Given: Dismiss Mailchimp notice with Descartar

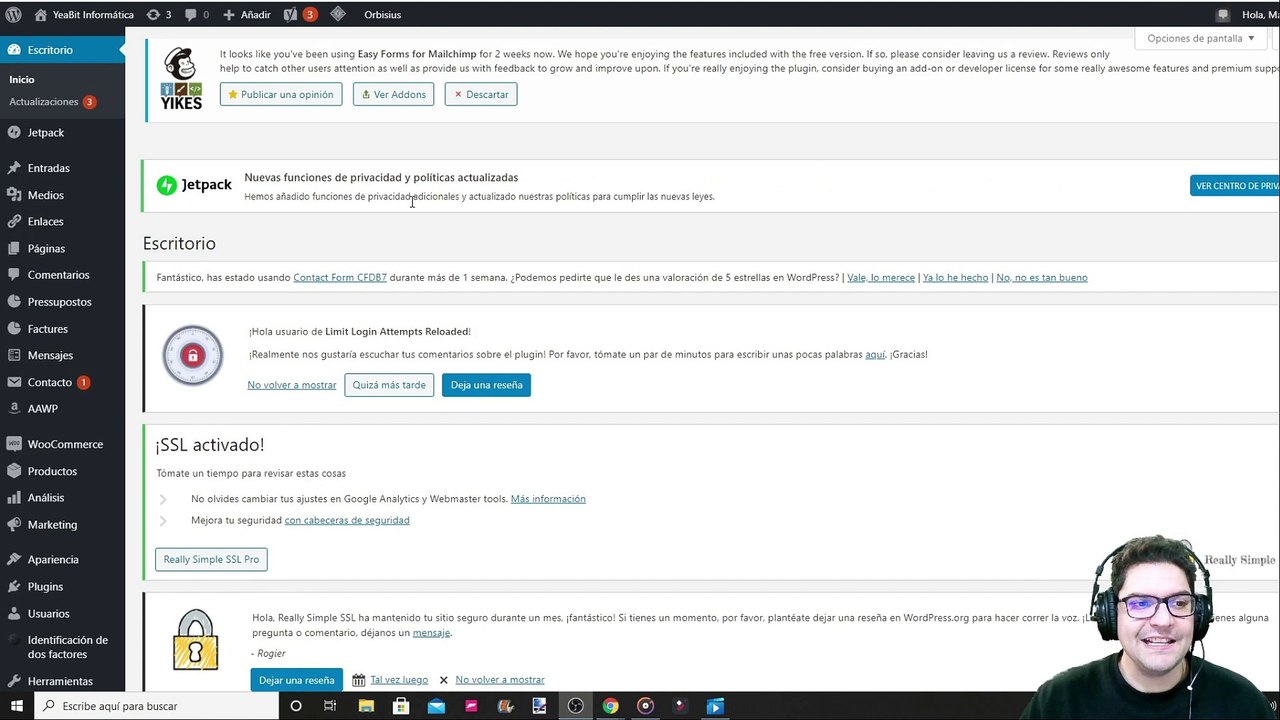Looking at the screenshot, I should click(481, 94).
